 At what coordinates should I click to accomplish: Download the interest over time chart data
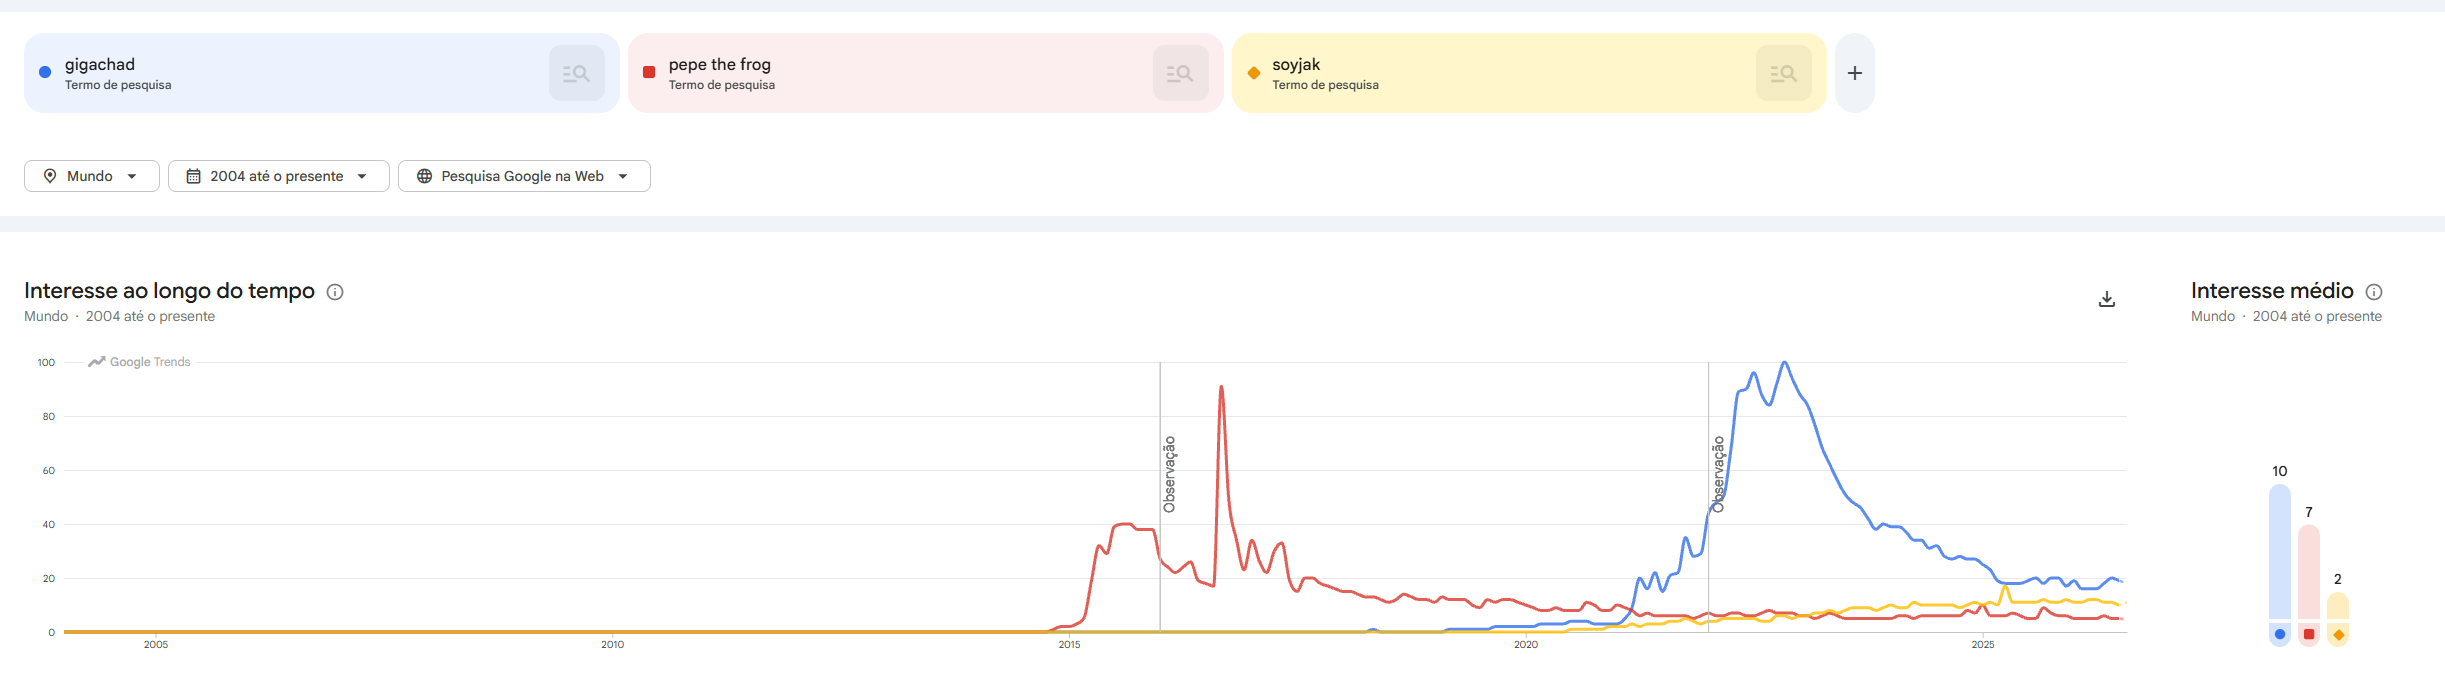point(2106,299)
